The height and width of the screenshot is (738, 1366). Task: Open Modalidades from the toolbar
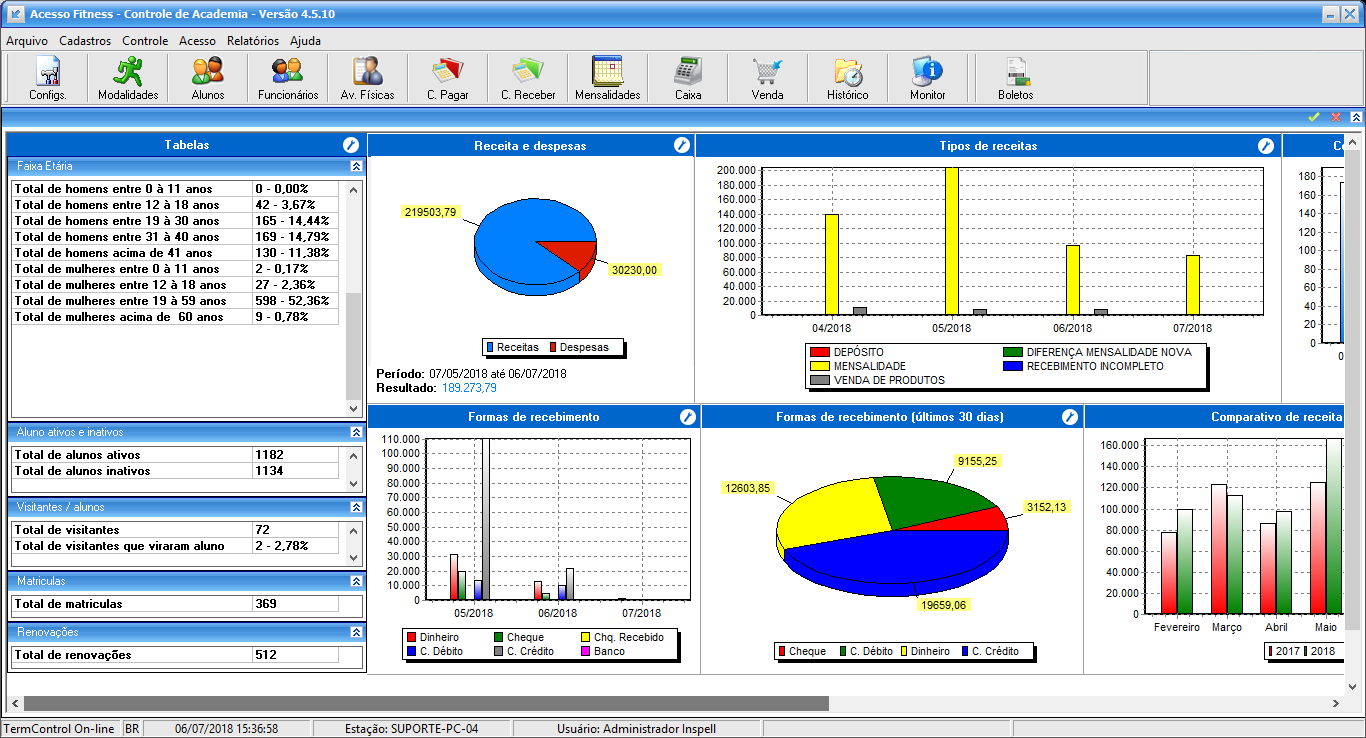(128, 78)
